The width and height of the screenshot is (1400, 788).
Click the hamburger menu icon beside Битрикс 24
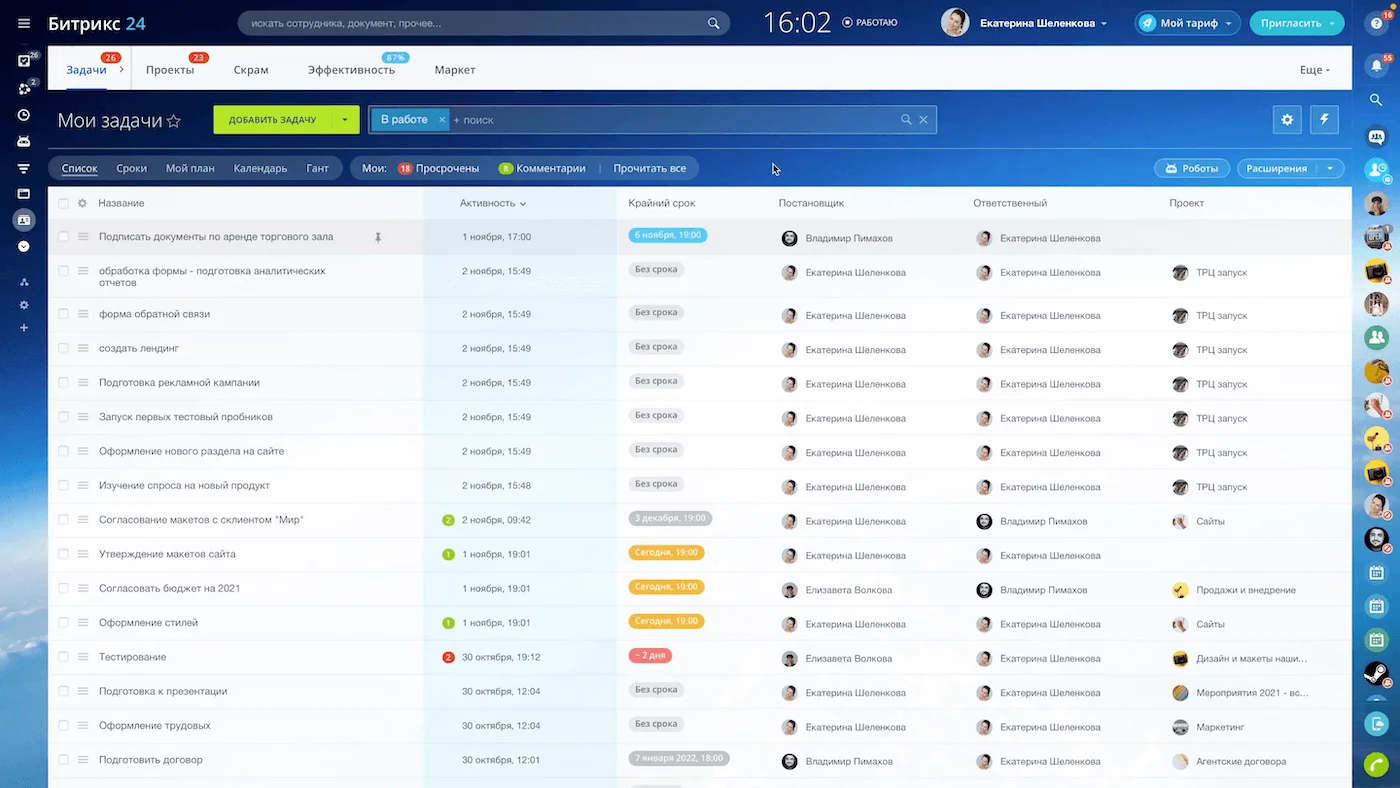click(x=24, y=23)
